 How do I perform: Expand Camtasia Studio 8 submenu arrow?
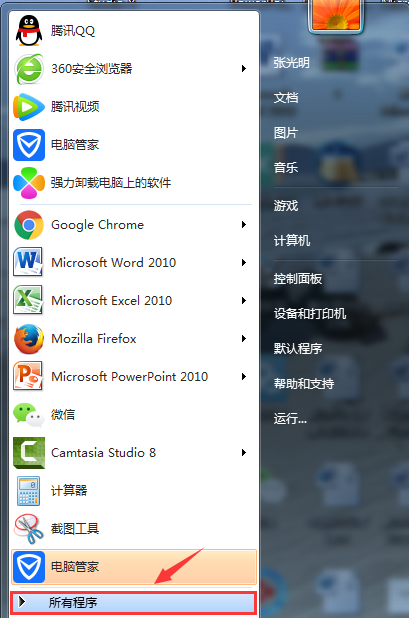(x=244, y=452)
